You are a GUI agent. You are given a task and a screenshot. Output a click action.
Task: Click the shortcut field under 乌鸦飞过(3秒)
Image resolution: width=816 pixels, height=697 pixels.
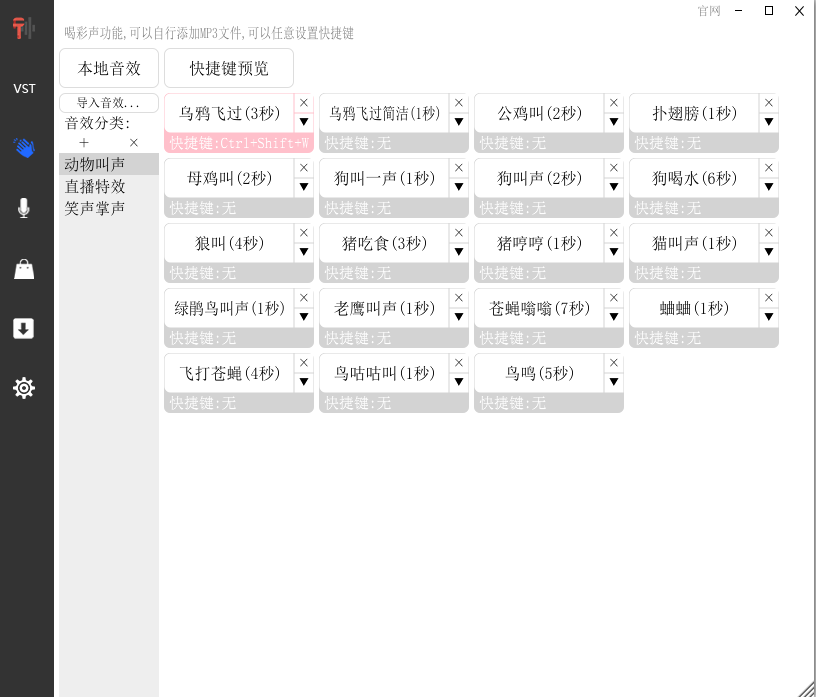coord(239,143)
